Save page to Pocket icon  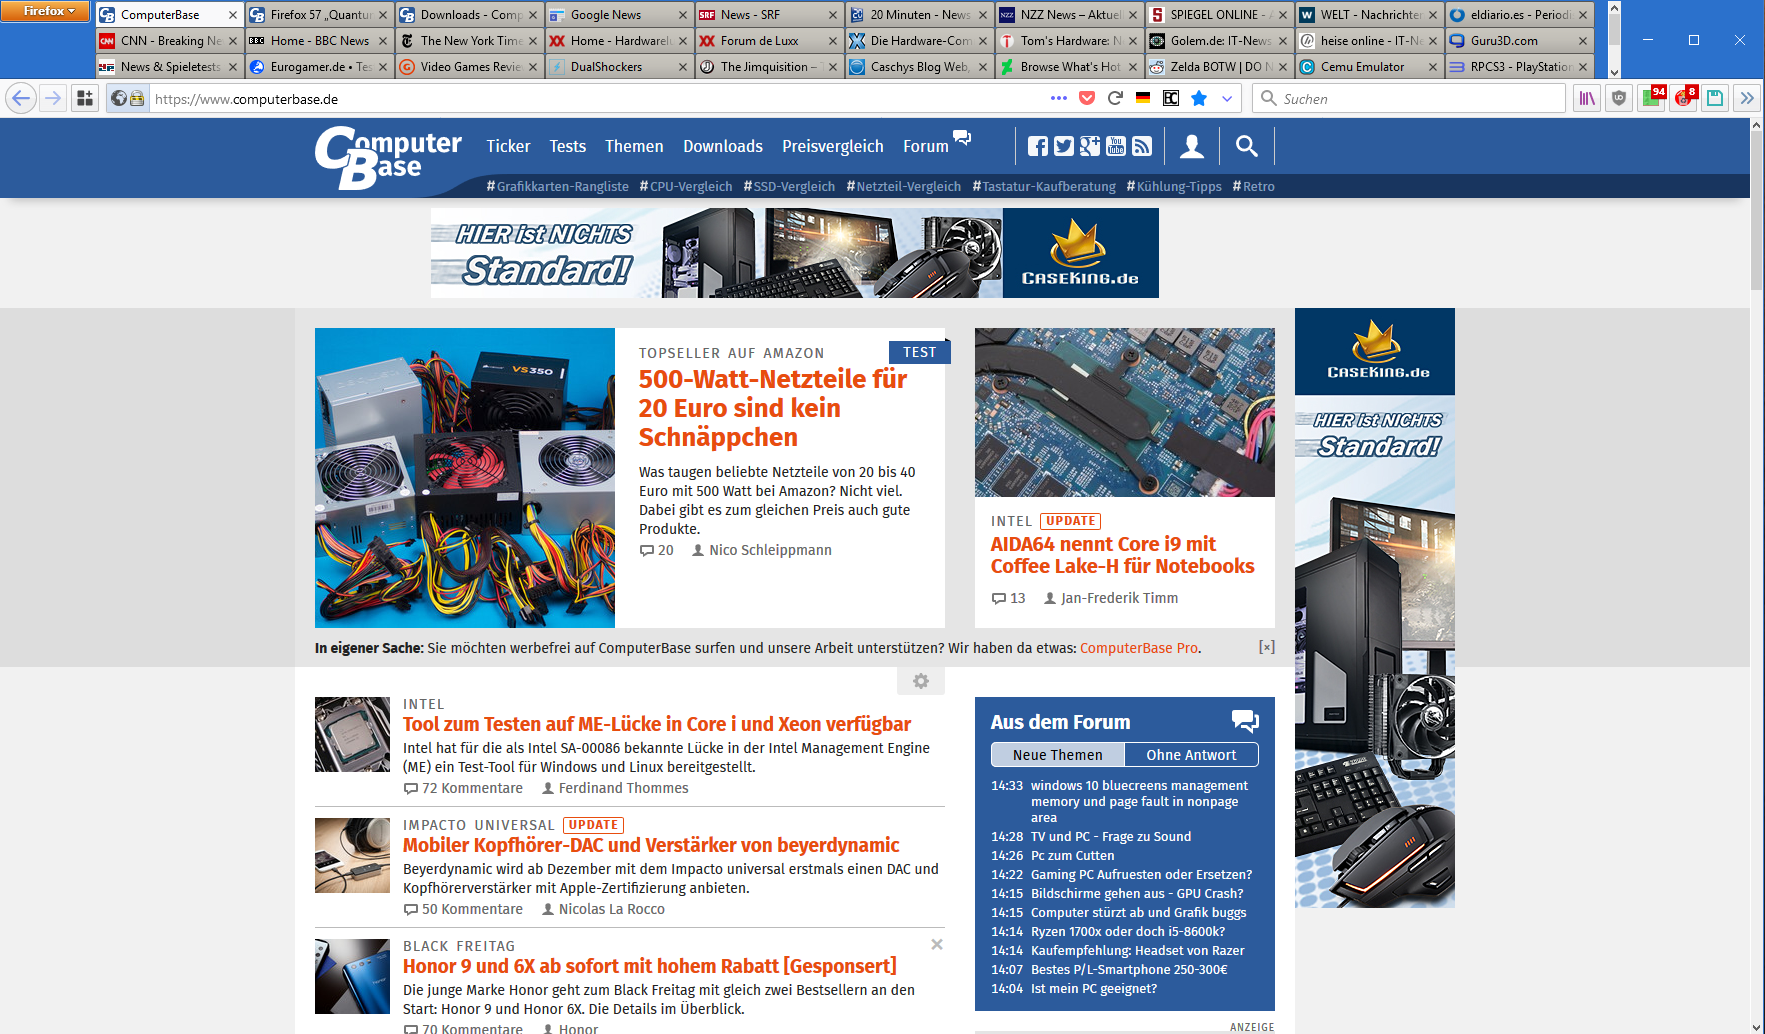(1087, 98)
